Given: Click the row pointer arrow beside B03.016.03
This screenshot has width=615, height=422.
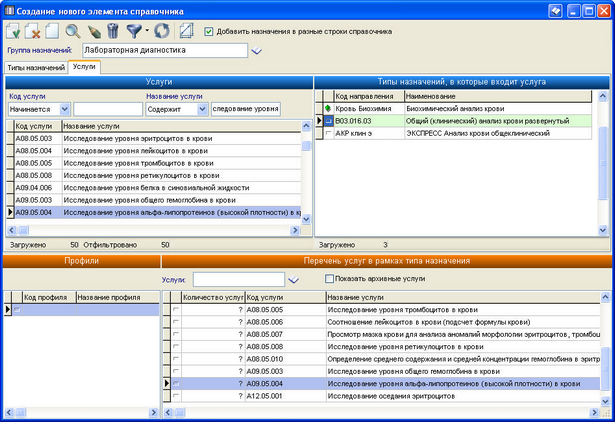Looking at the screenshot, I should (319, 120).
